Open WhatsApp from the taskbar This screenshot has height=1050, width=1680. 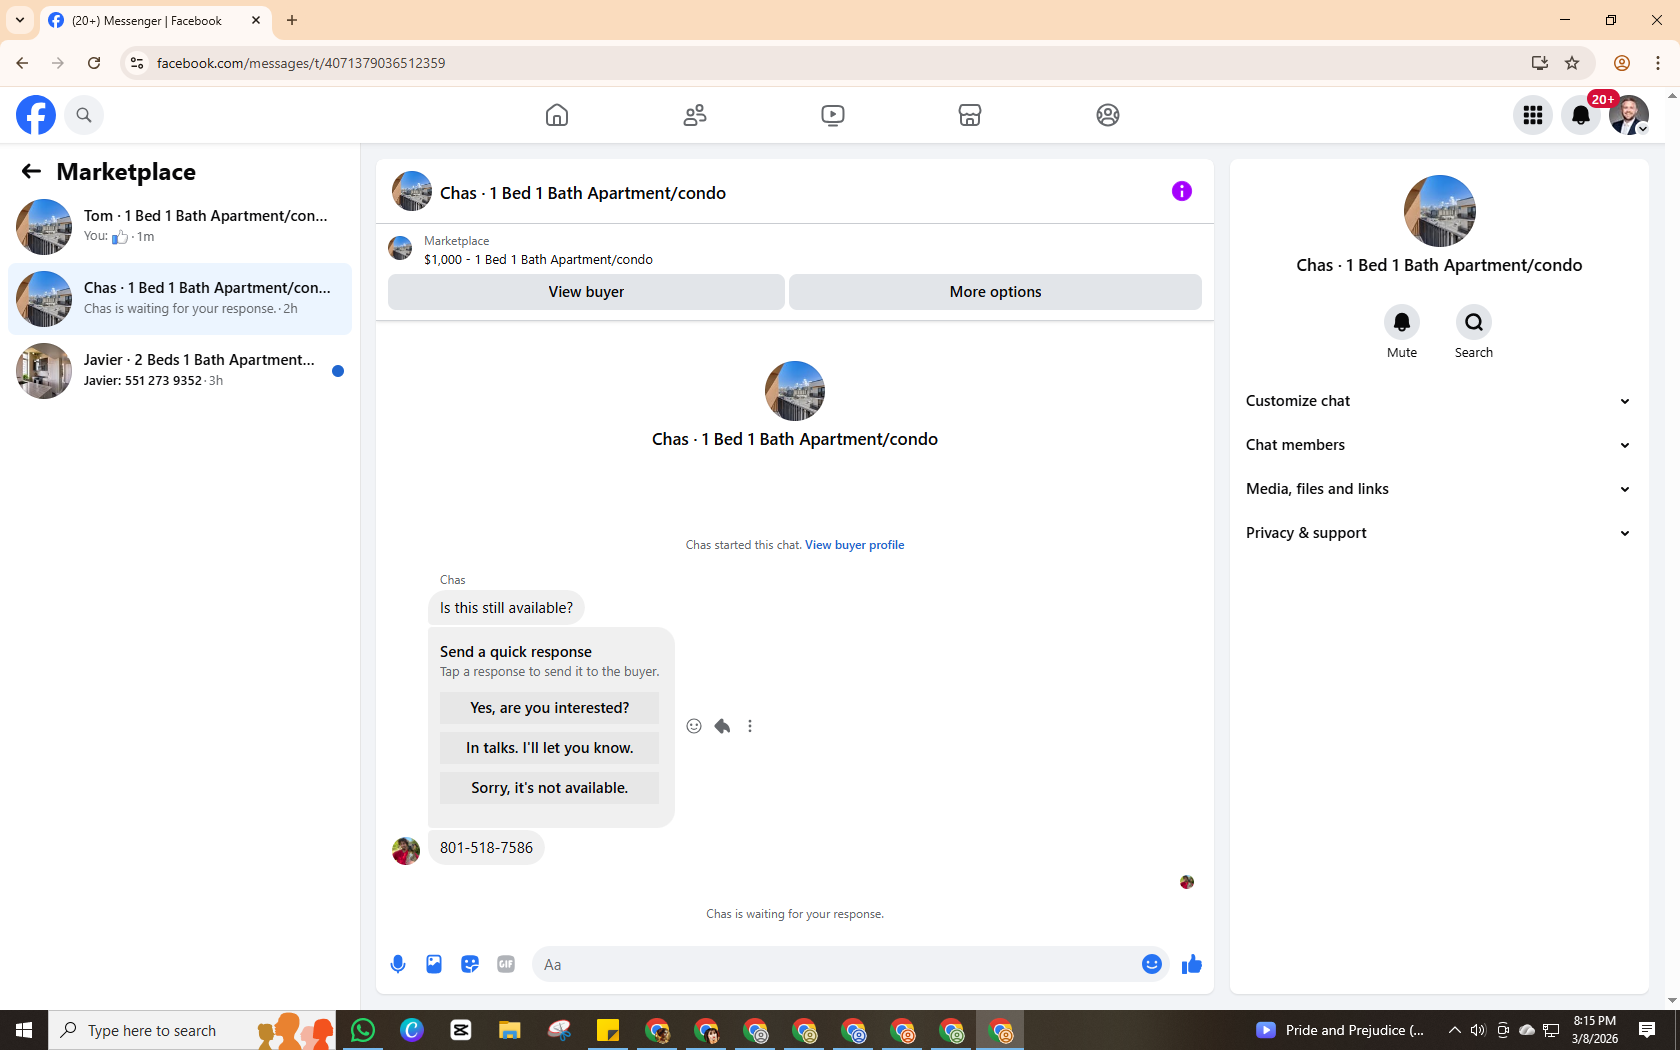(363, 1030)
